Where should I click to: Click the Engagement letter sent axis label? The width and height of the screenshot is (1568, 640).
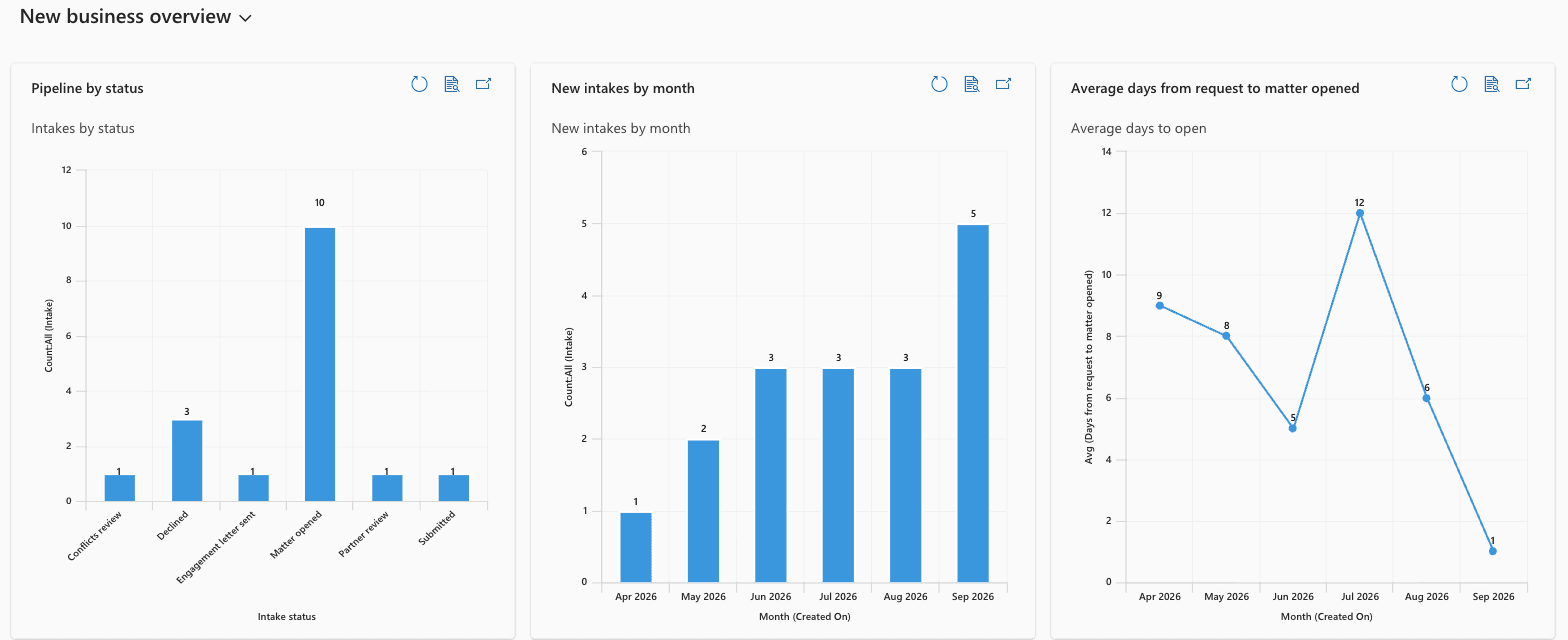coord(215,547)
